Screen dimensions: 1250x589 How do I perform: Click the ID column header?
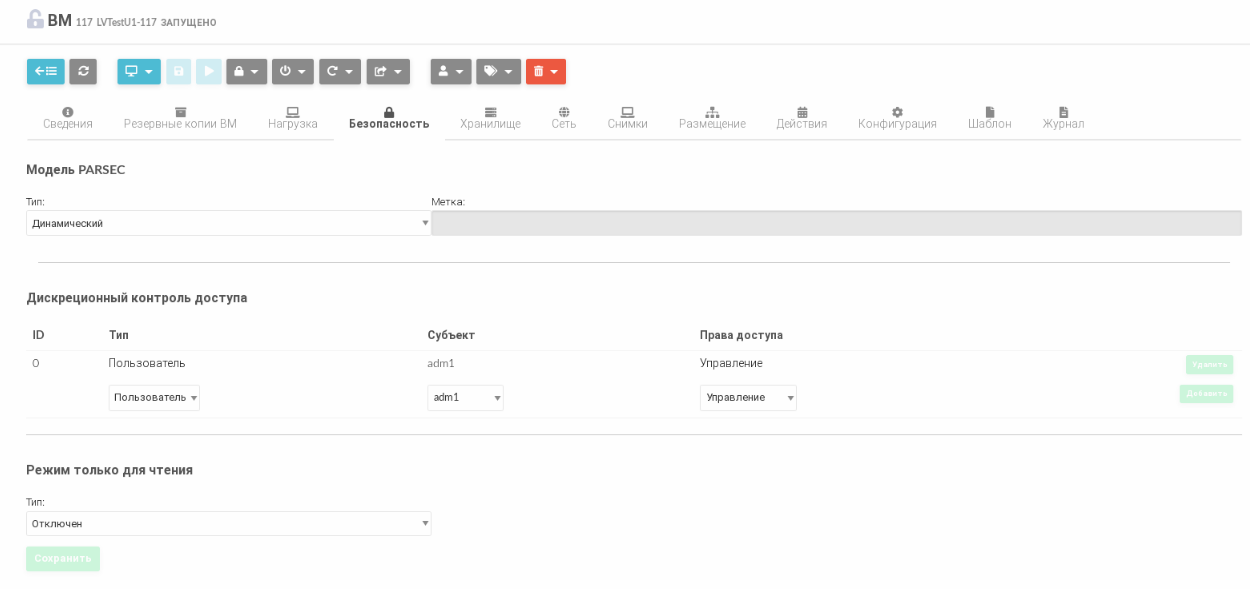(x=38, y=335)
